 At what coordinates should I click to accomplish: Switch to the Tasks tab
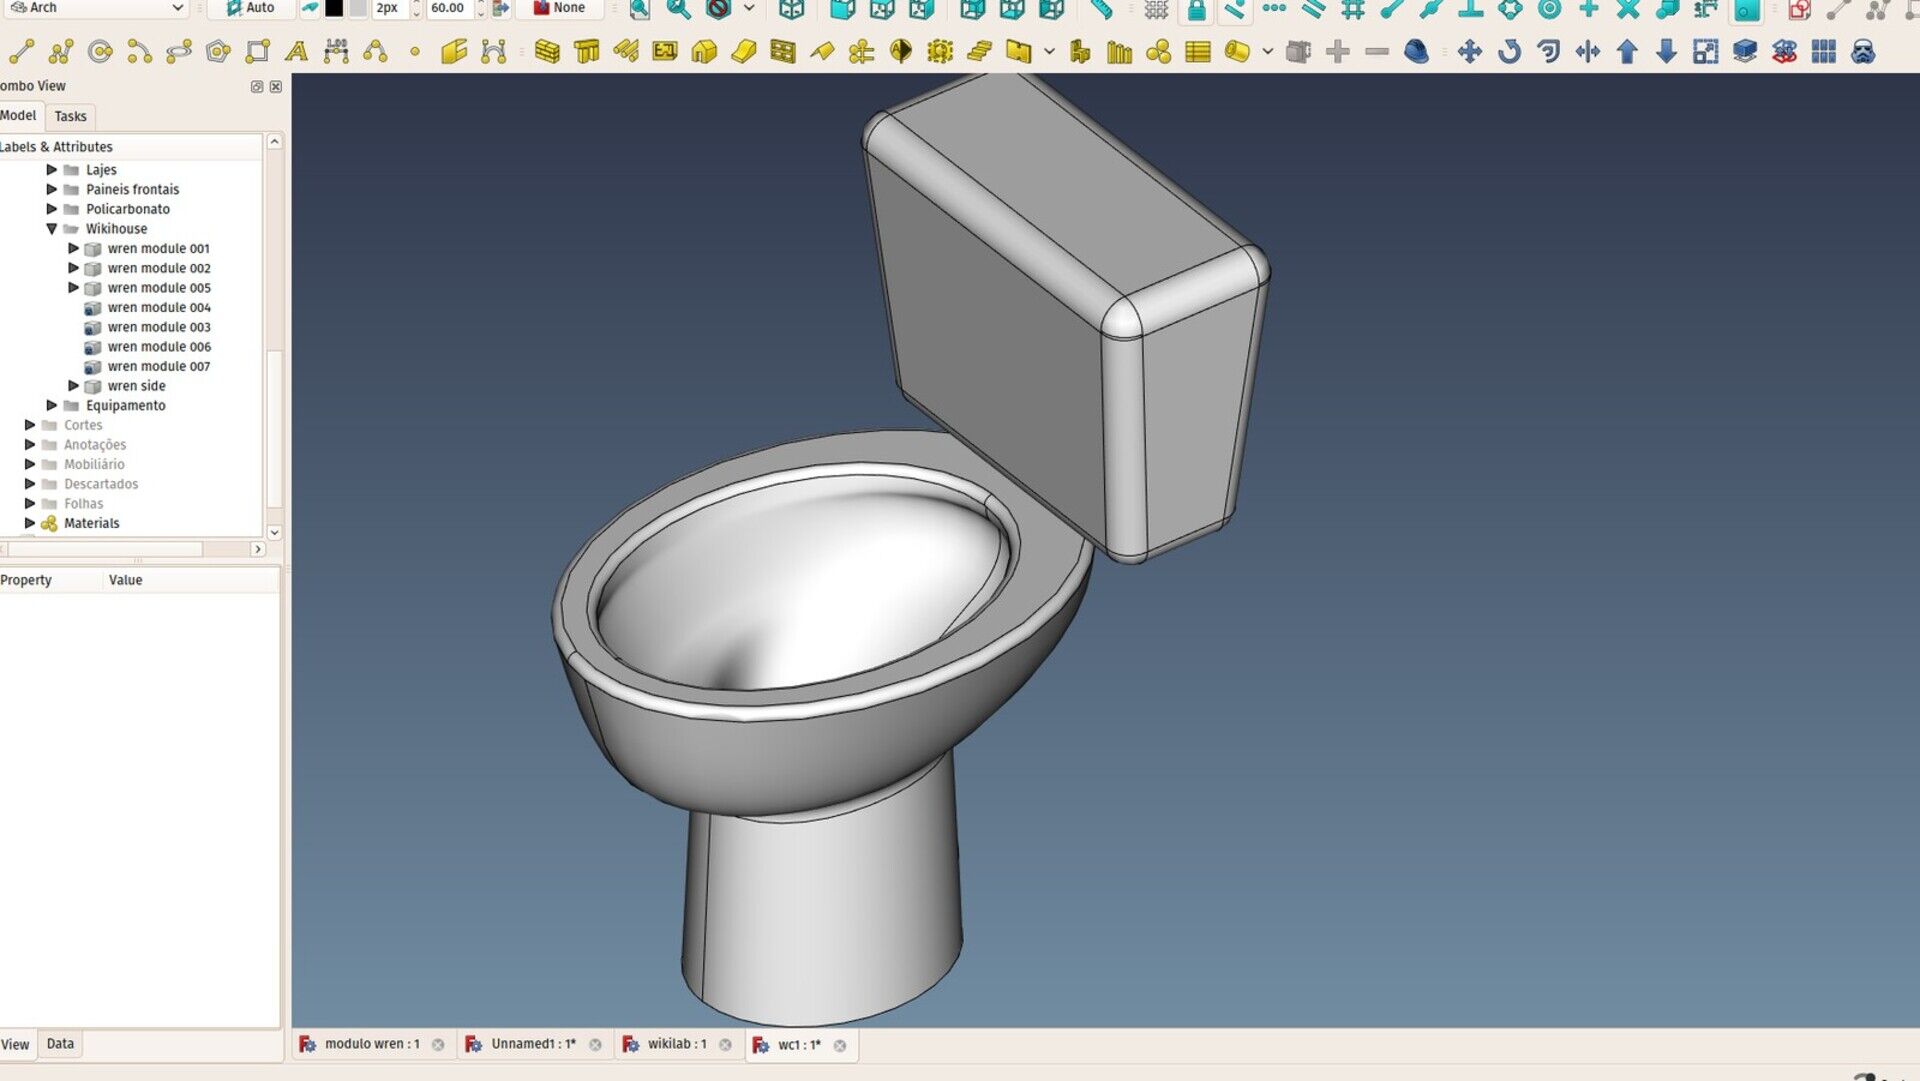[70, 116]
